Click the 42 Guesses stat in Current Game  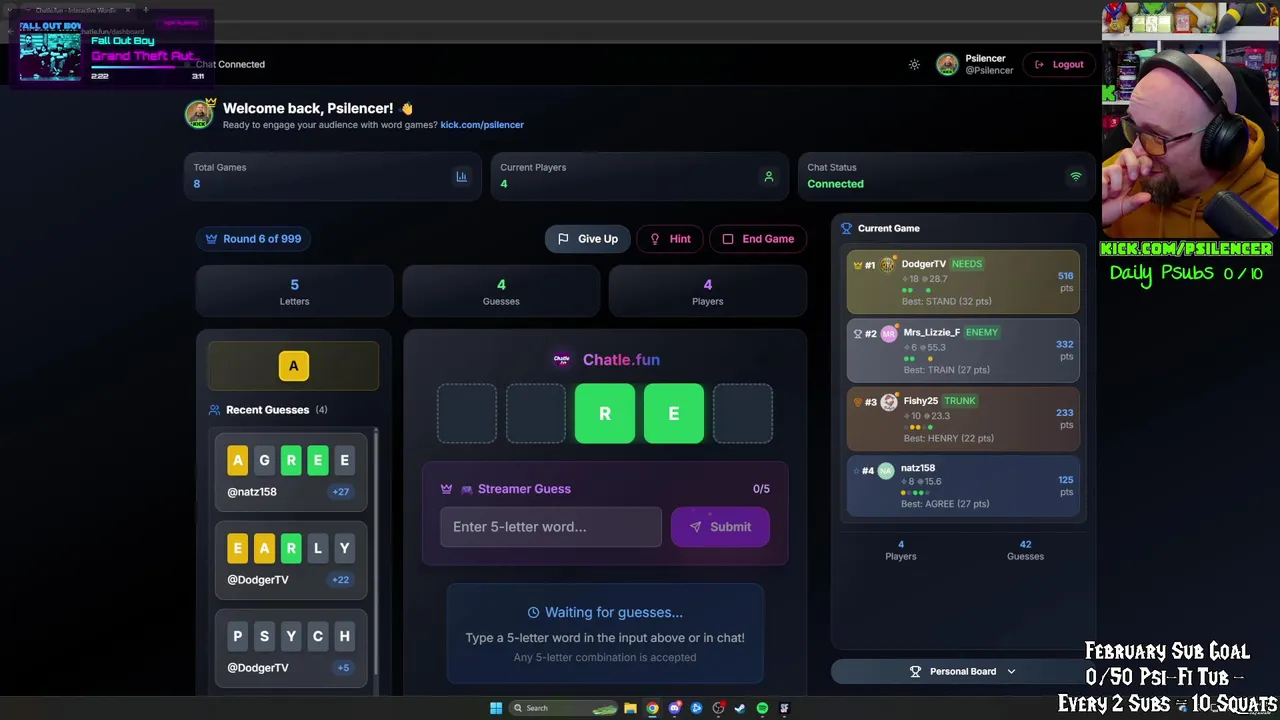(x=1025, y=550)
